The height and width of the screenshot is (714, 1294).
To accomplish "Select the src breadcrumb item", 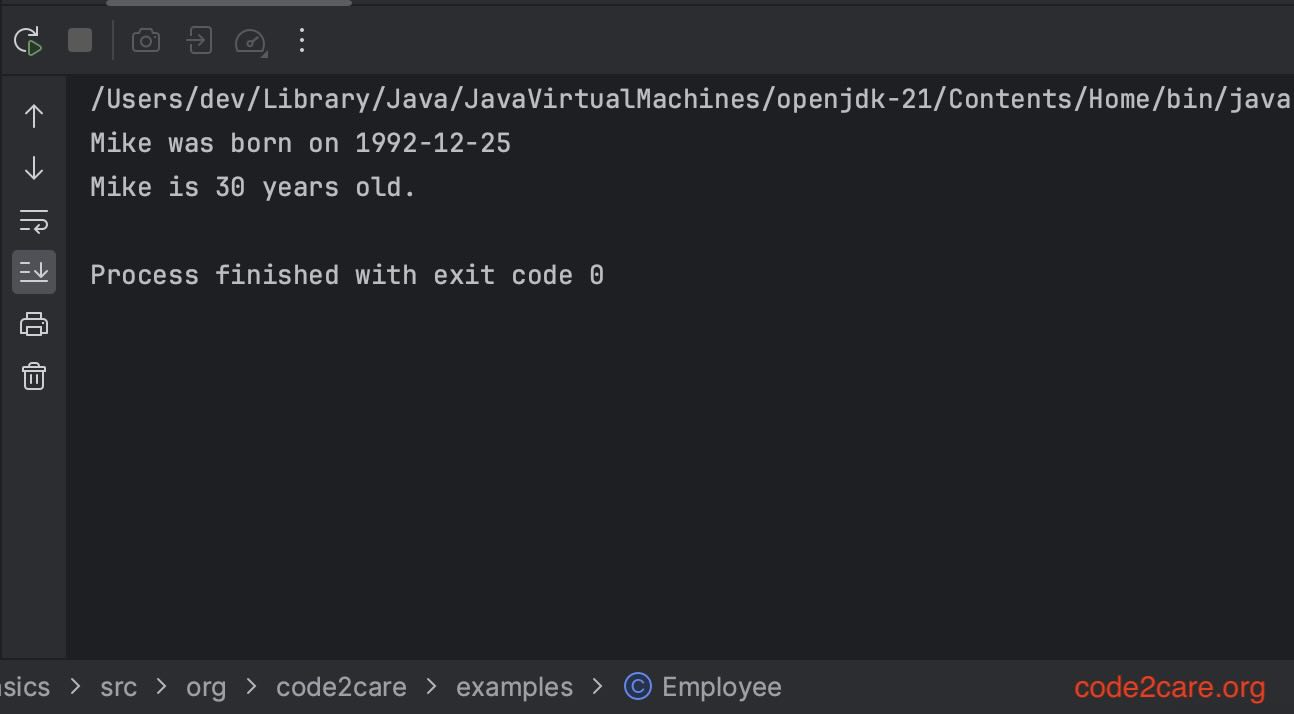I will click(x=117, y=686).
